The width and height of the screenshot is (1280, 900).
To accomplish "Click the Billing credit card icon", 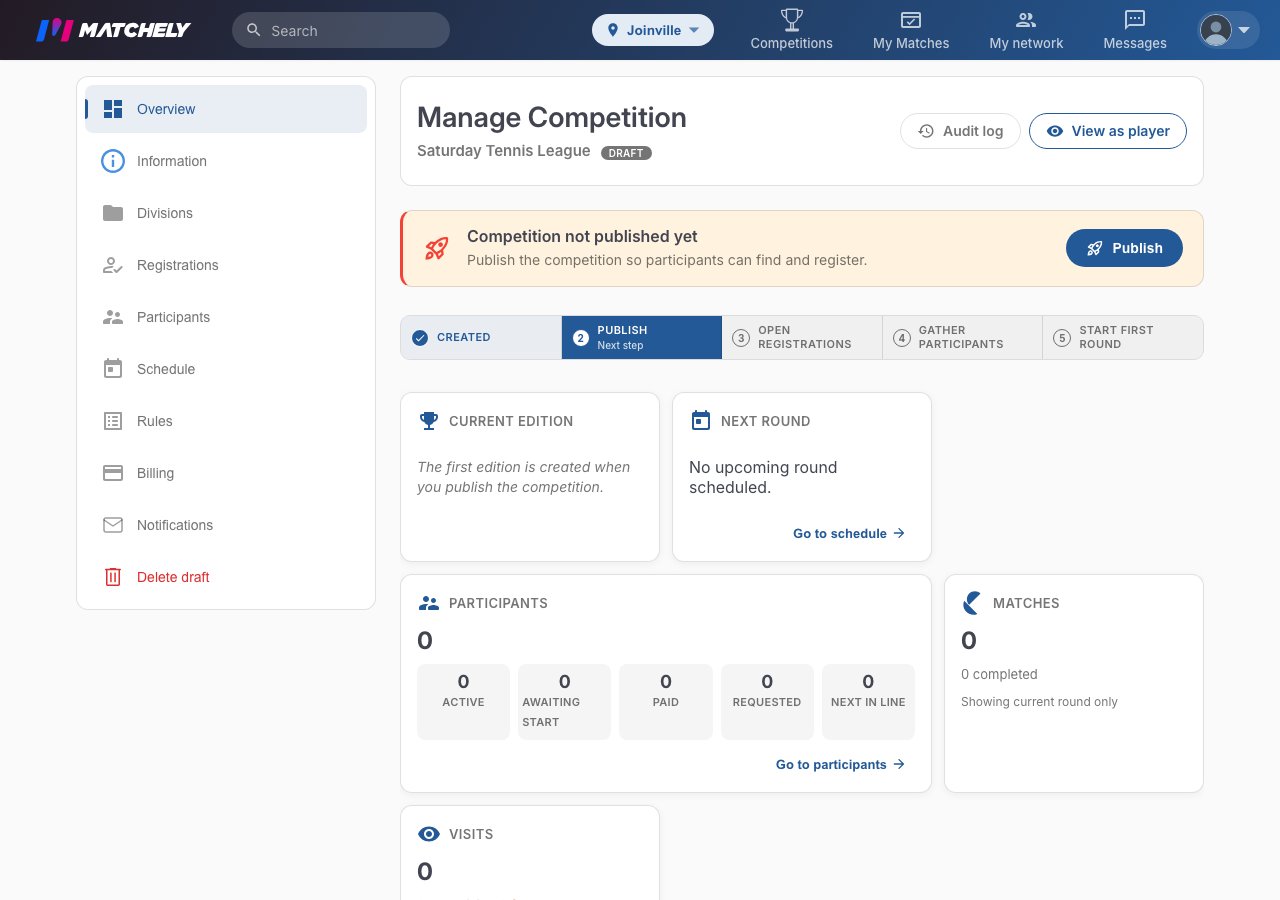I will 113,473.
